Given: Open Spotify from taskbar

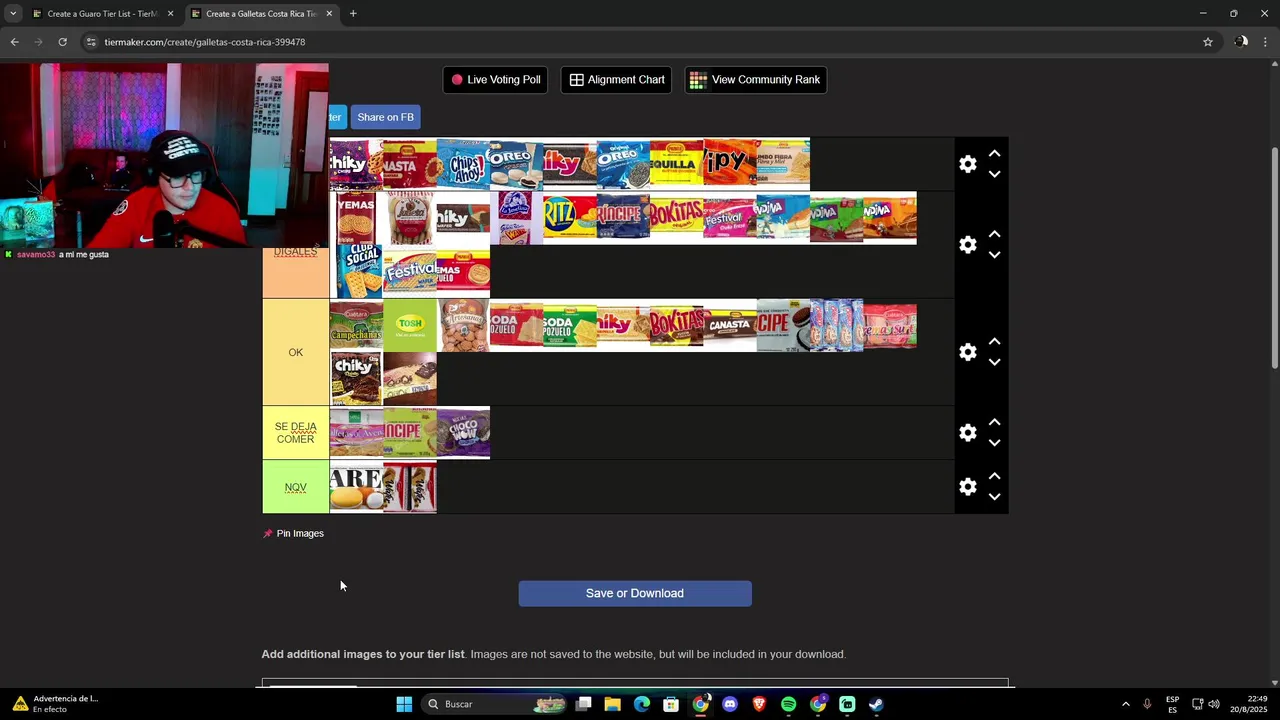Looking at the screenshot, I should click(788, 704).
